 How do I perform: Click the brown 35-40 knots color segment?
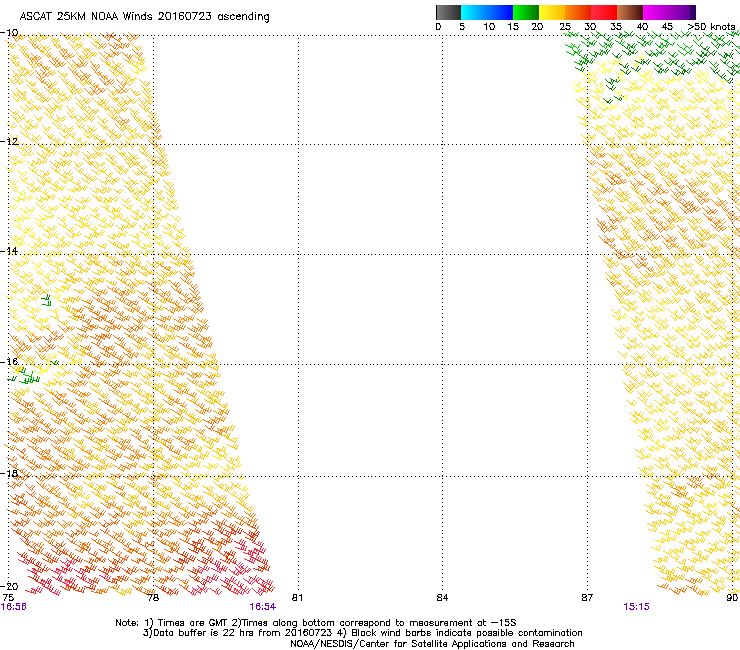[630, 12]
